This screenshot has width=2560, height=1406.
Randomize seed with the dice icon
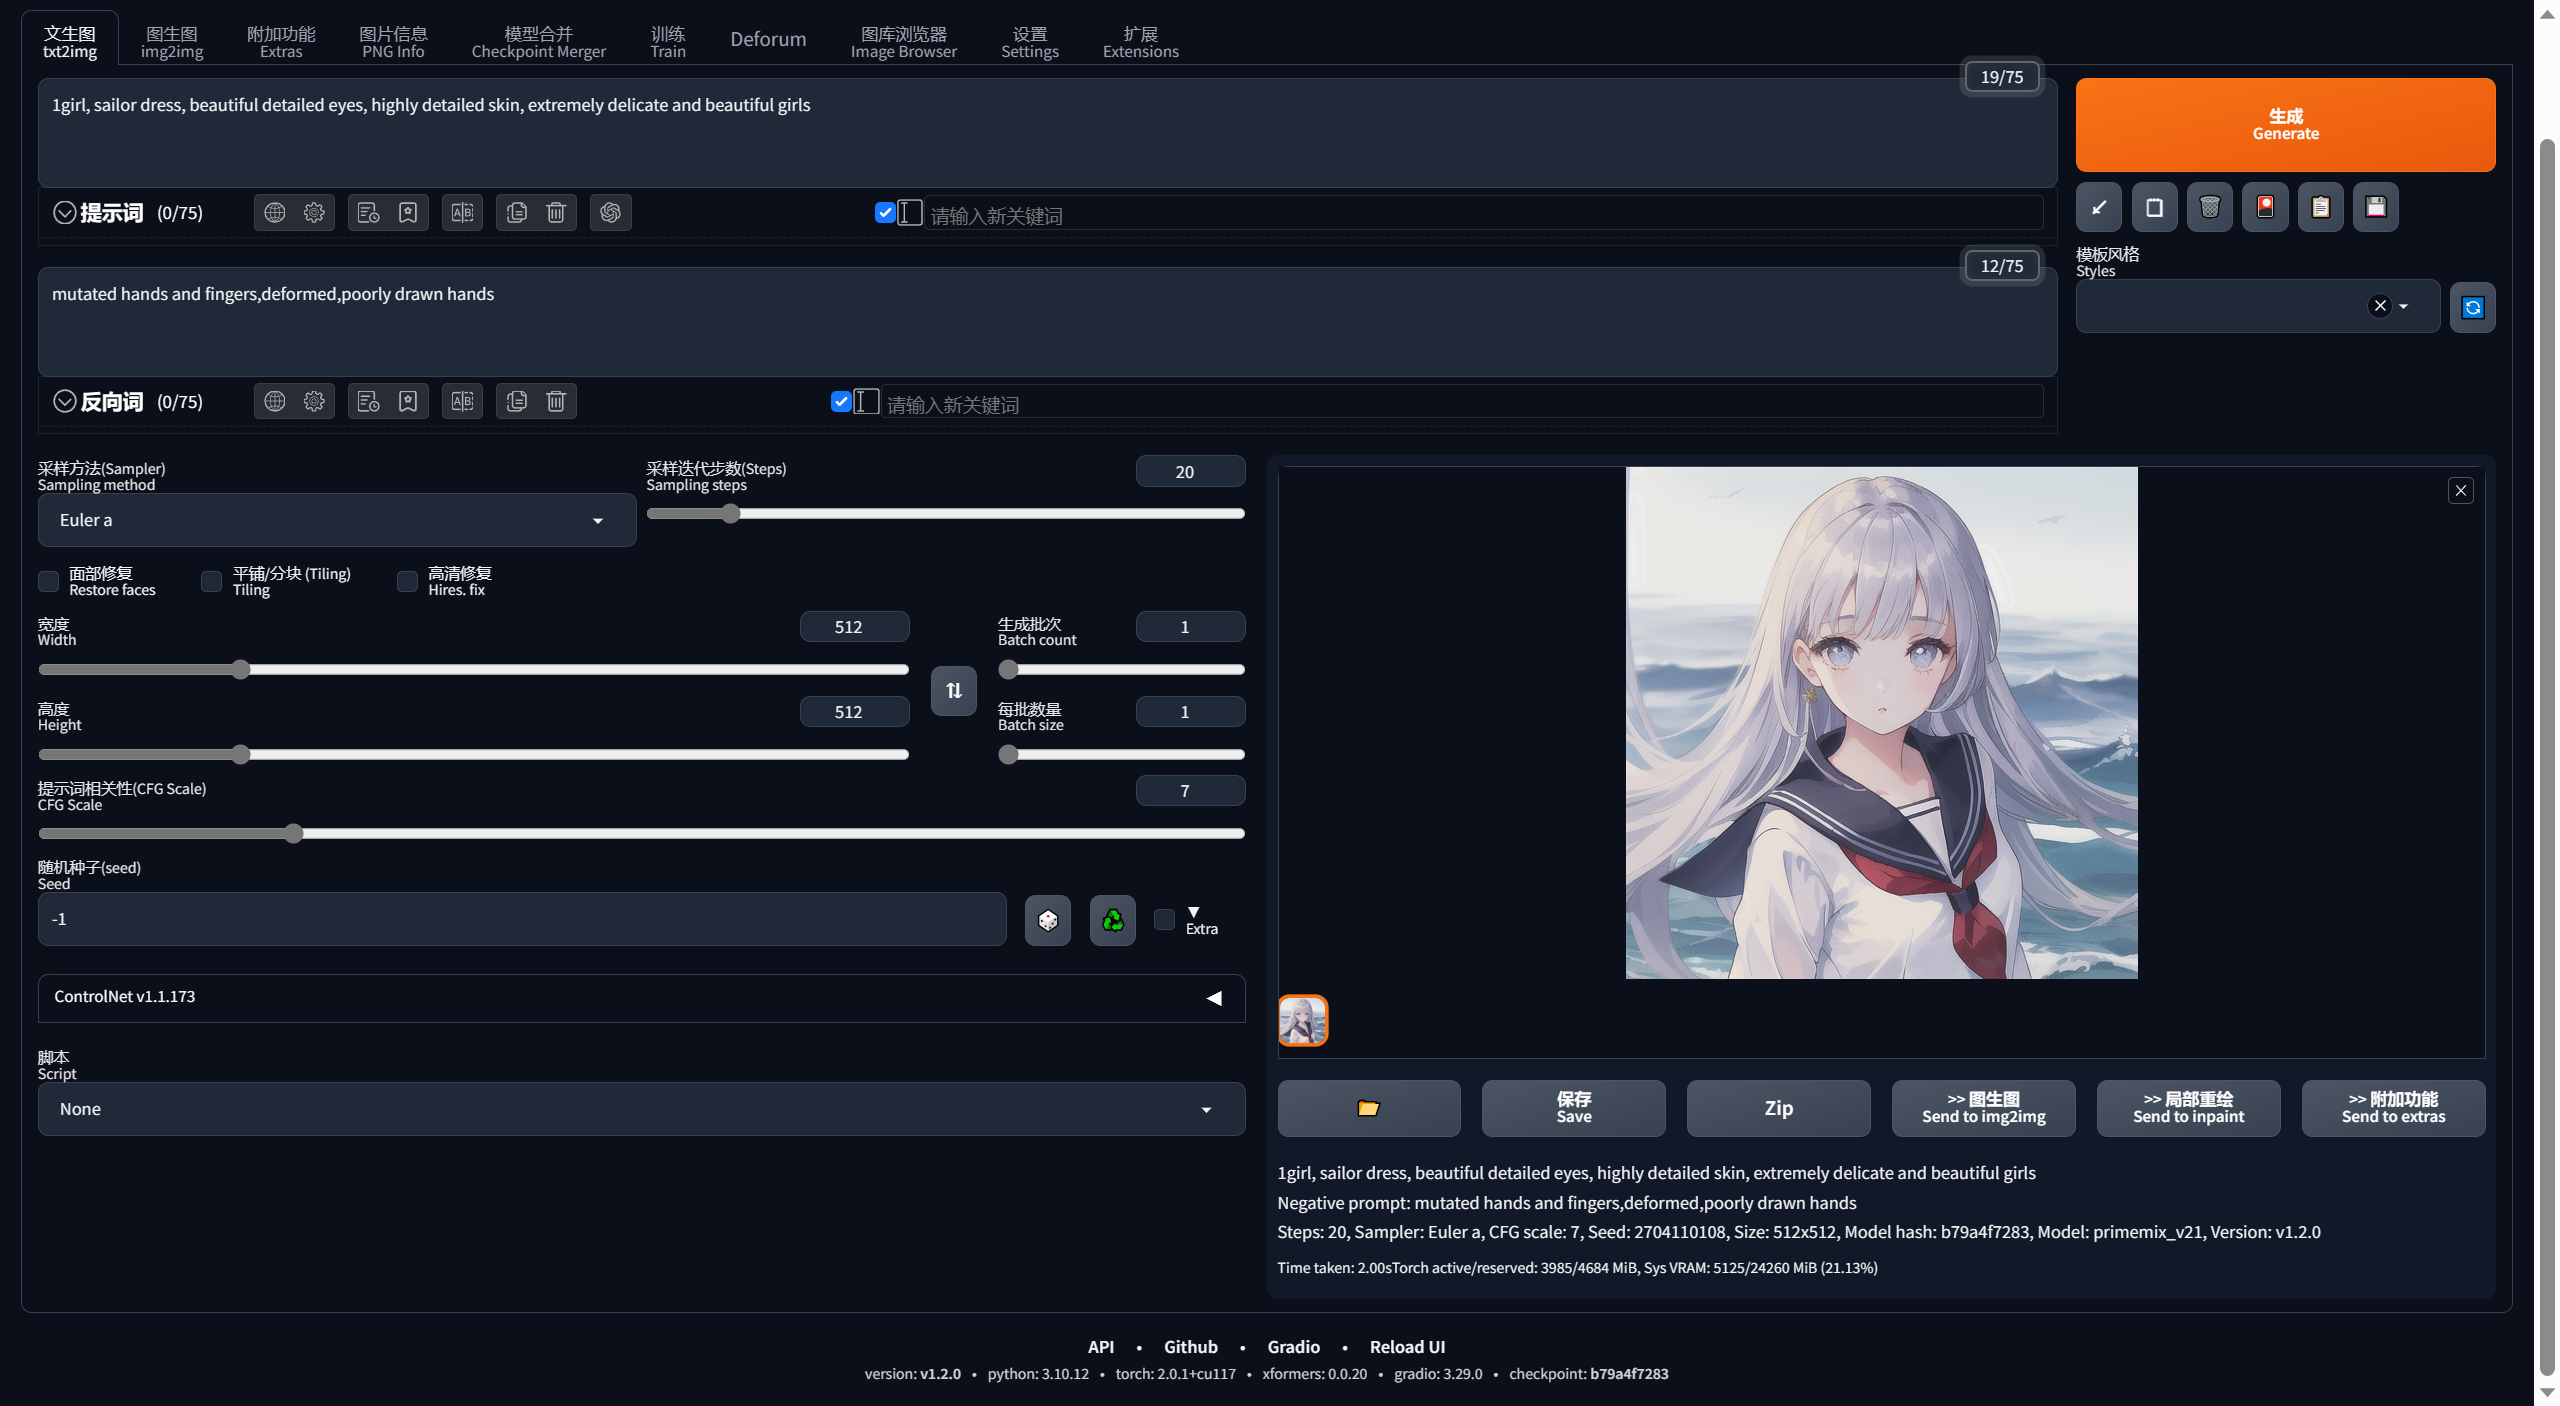click(x=1048, y=920)
